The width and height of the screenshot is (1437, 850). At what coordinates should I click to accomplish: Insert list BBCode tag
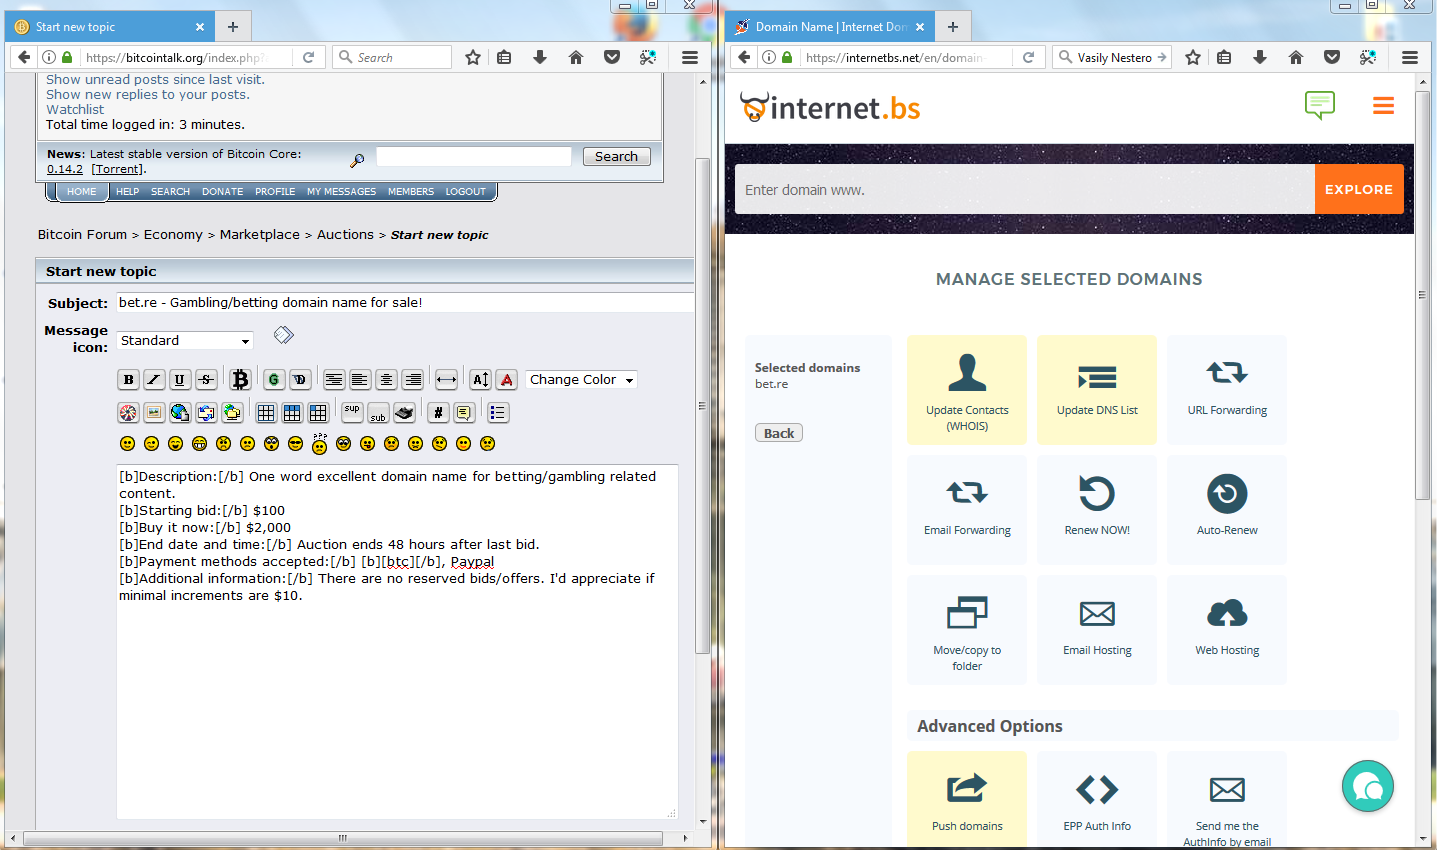[498, 412]
